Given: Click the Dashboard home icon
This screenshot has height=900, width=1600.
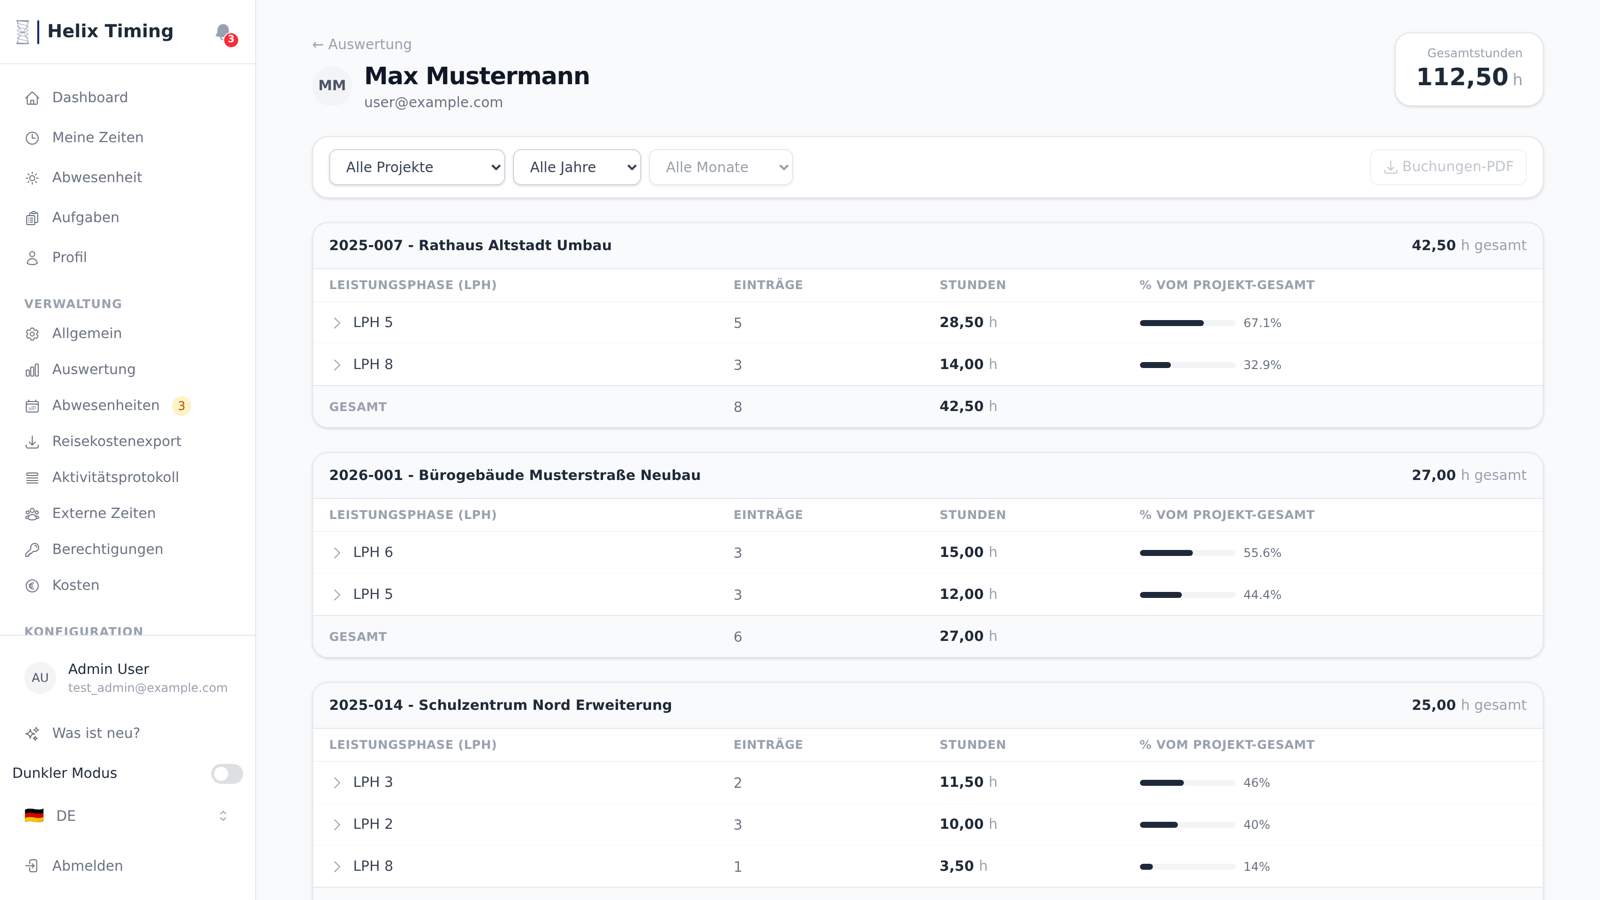Looking at the screenshot, I should (32, 98).
